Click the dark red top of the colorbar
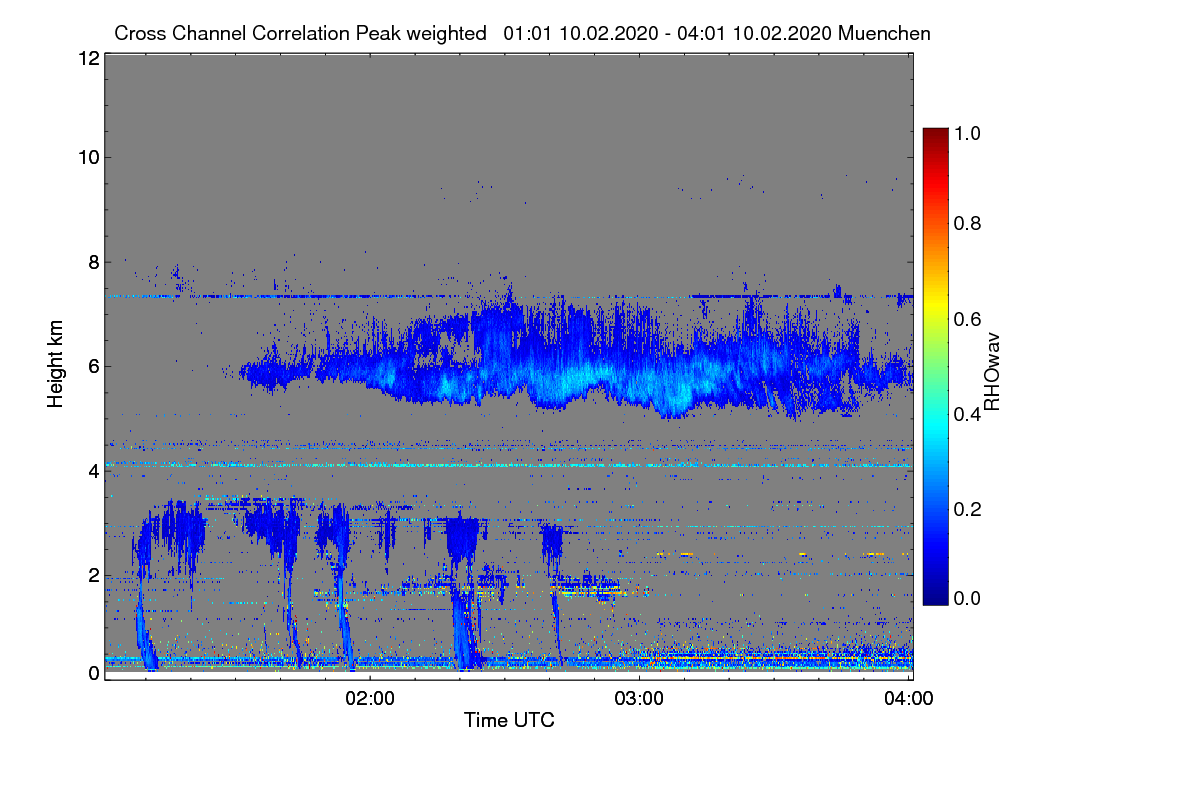This screenshot has height=800, width=1200. click(935, 136)
